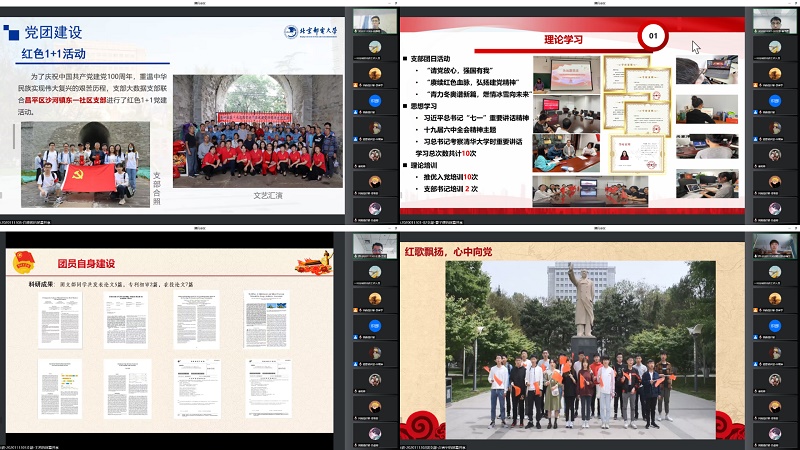800x450 pixels.
Task: Click golden avatar in bottom-left window sidebar
Action: (x=375, y=298)
